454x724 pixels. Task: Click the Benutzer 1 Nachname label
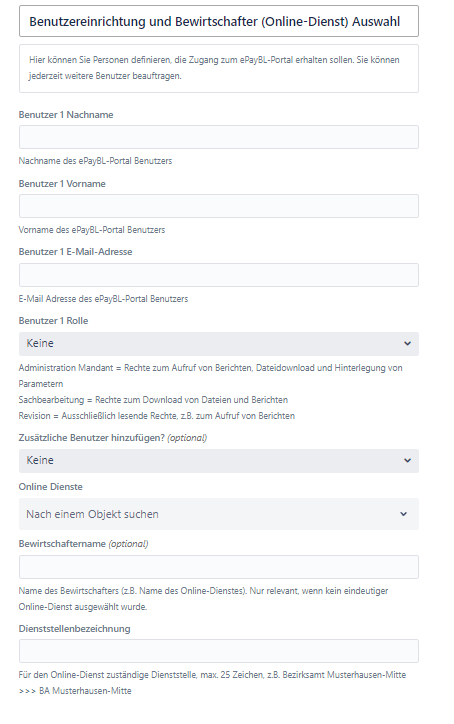66,115
